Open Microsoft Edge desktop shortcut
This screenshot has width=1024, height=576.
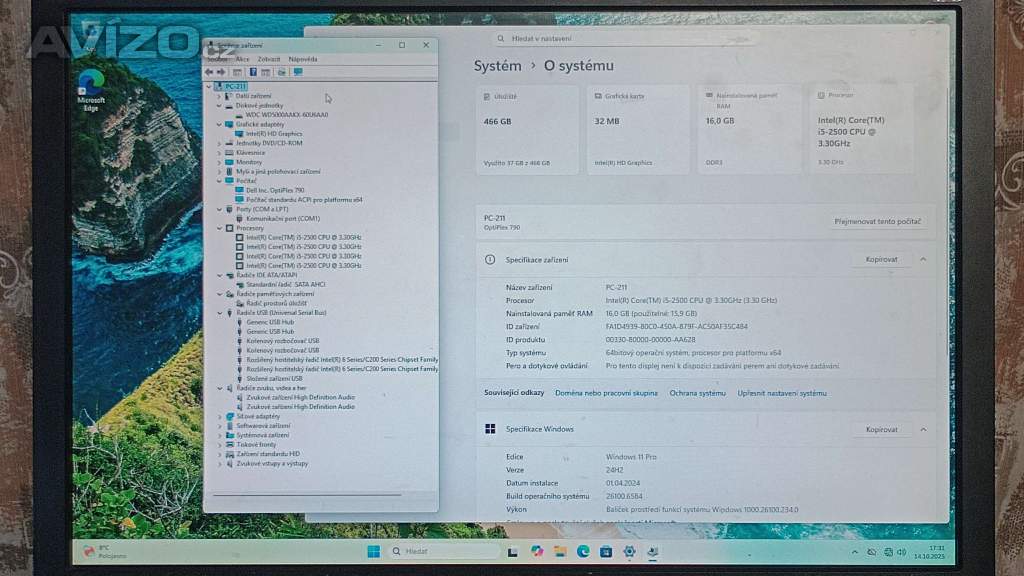(91, 89)
